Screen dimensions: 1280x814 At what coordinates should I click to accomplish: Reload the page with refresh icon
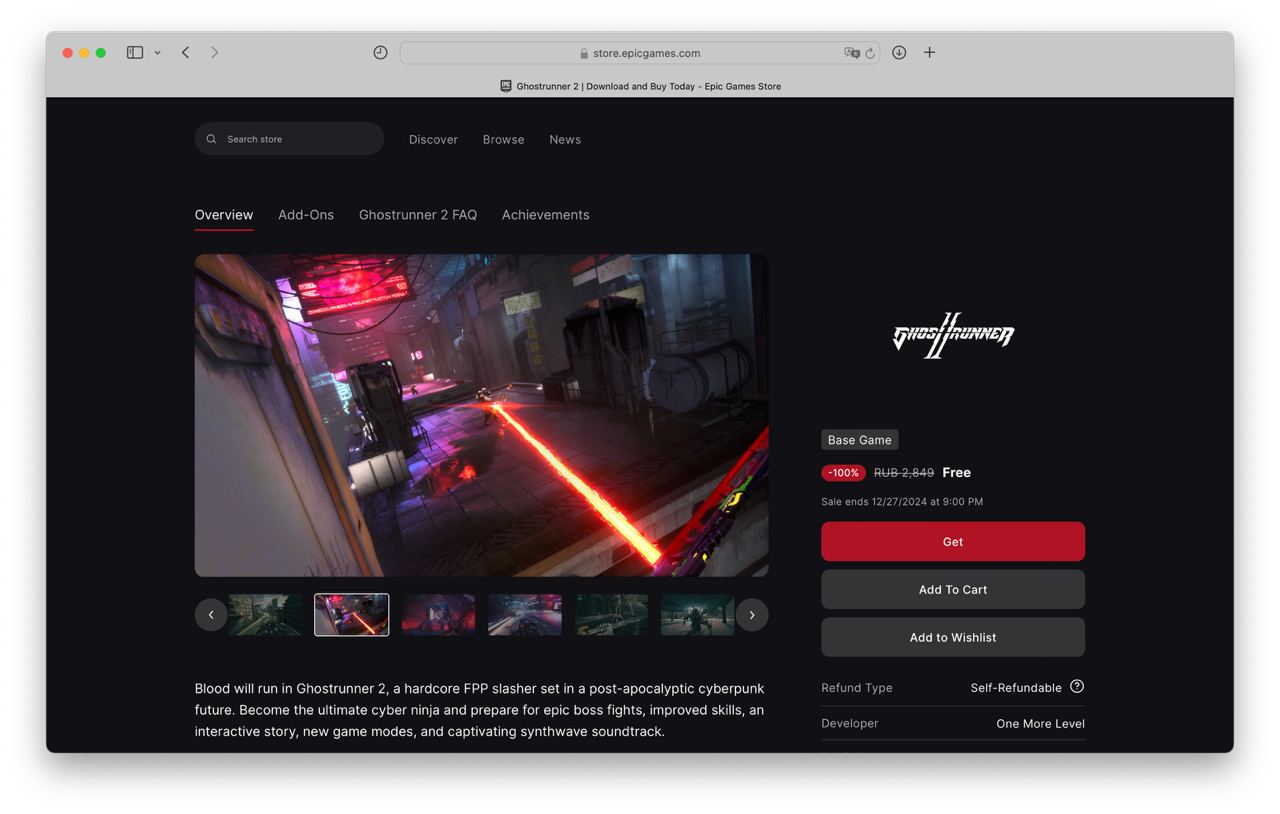(x=870, y=53)
